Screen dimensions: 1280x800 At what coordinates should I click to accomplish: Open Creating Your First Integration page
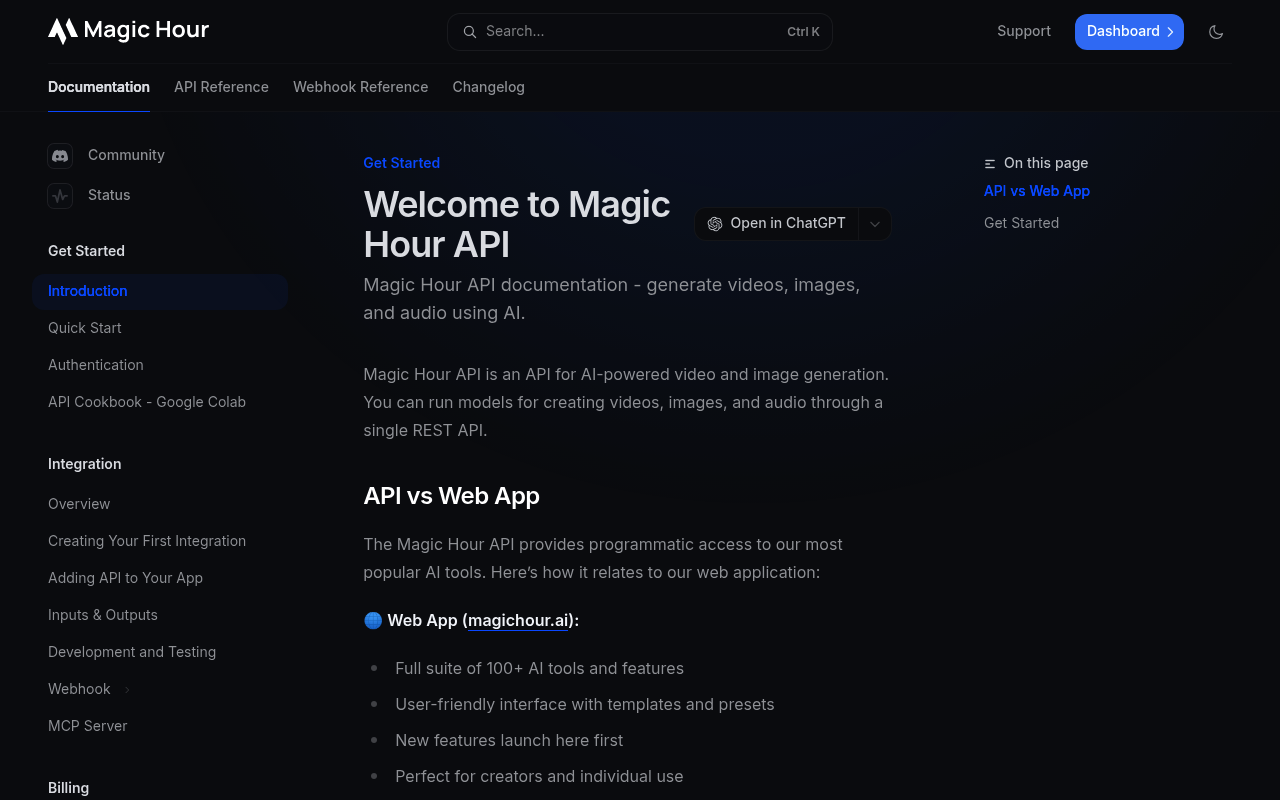pos(147,541)
